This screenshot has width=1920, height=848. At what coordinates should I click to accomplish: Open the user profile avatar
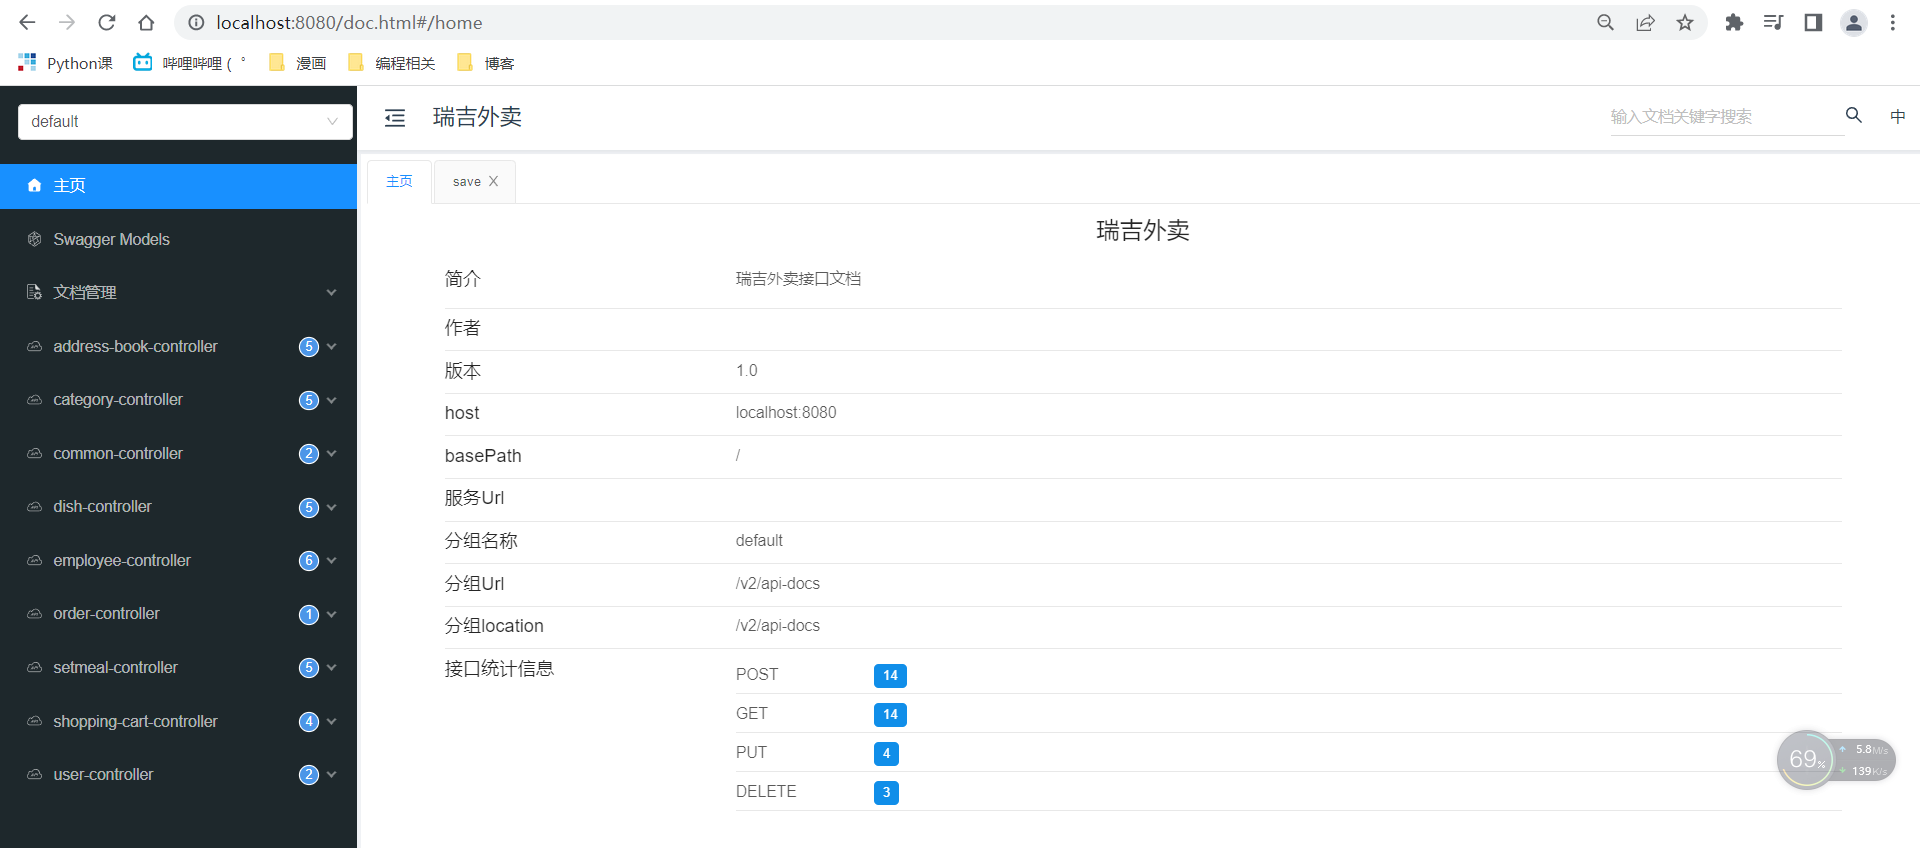click(1853, 22)
